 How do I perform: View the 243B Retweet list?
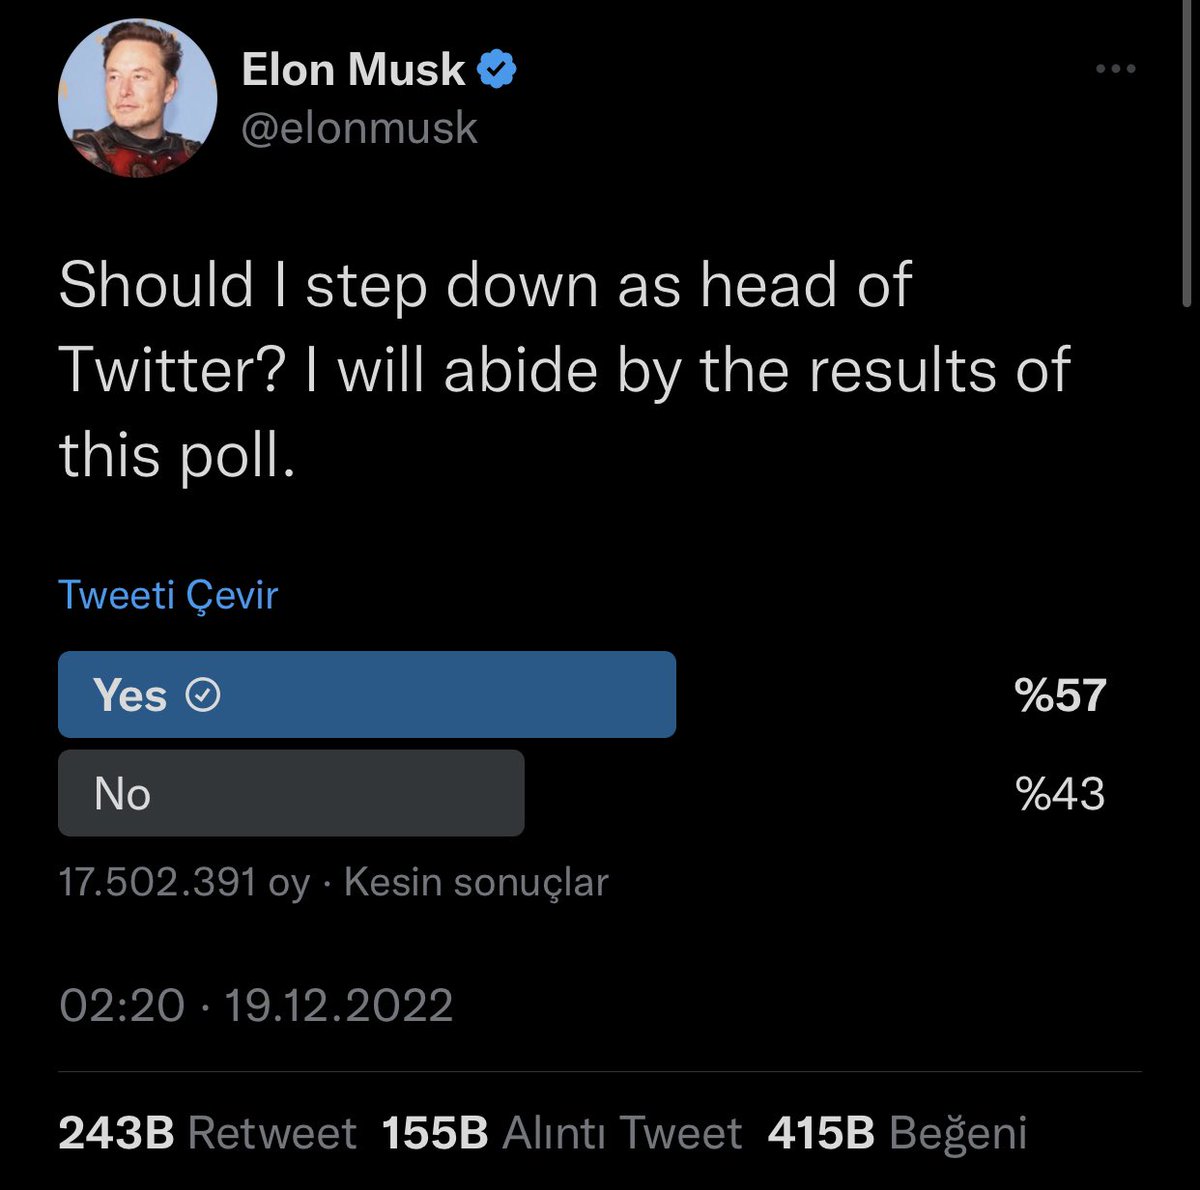coord(207,1133)
